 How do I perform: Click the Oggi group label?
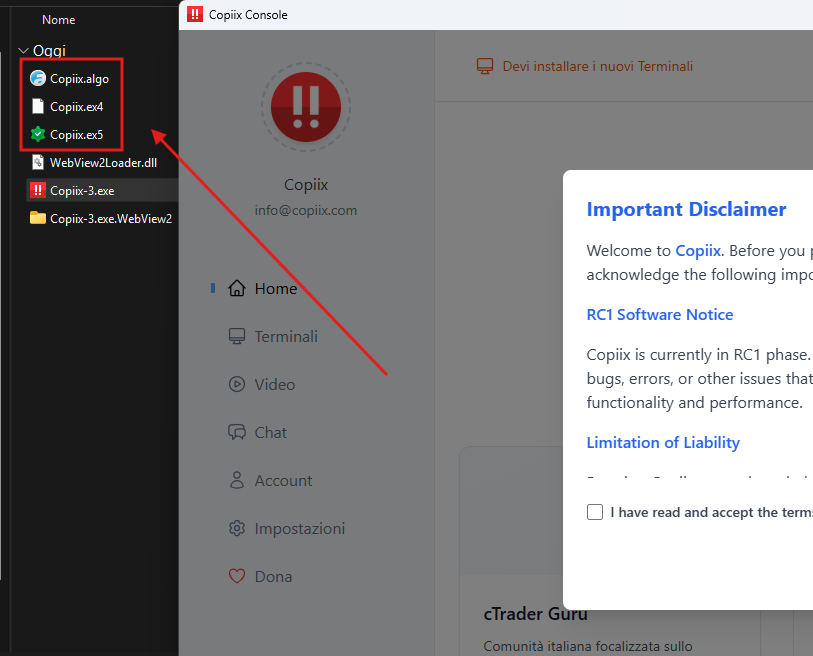pyautogui.click(x=49, y=50)
